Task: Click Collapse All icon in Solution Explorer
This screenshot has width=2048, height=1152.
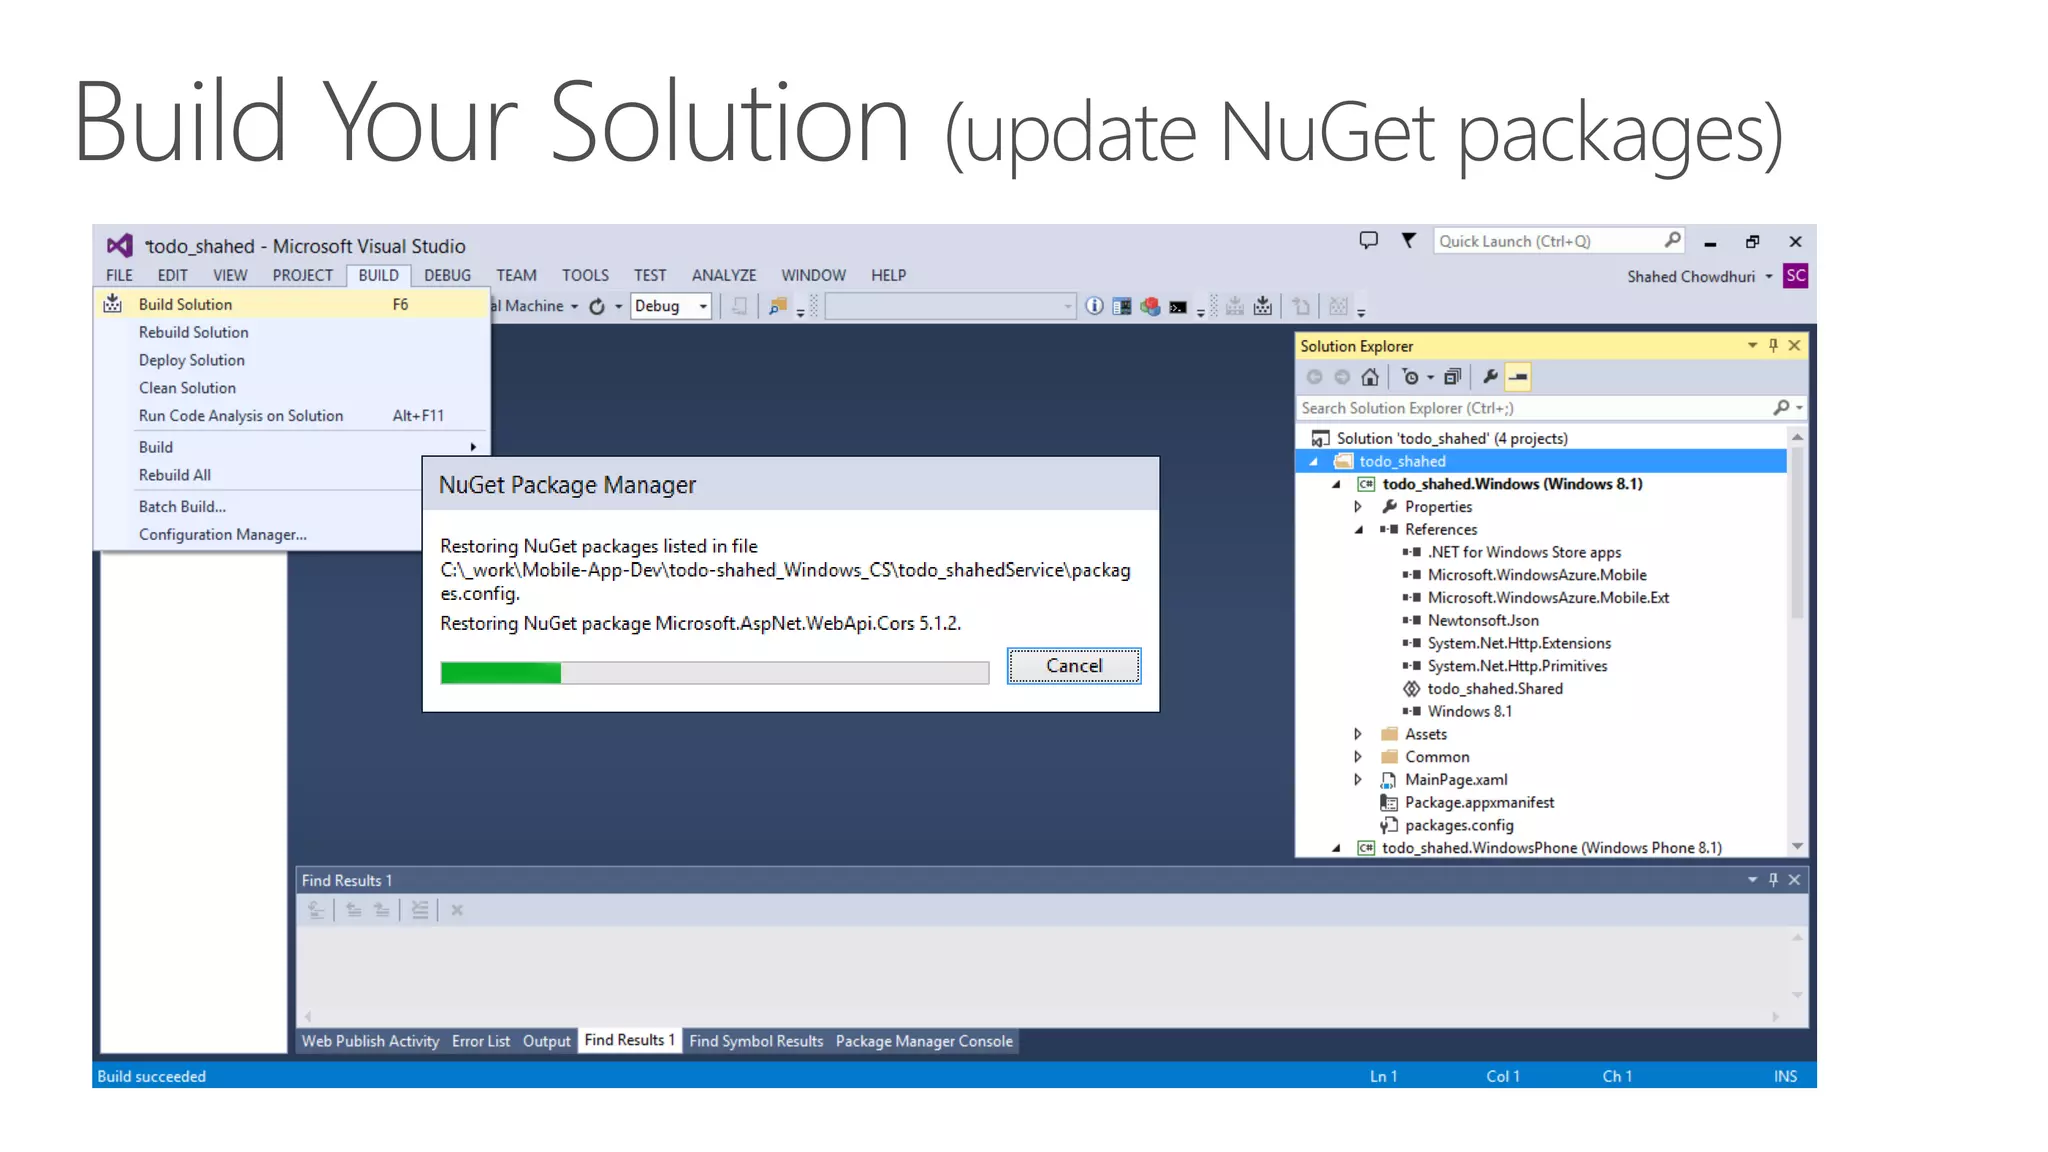Action: pyautogui.click(x=1452, y=377)
